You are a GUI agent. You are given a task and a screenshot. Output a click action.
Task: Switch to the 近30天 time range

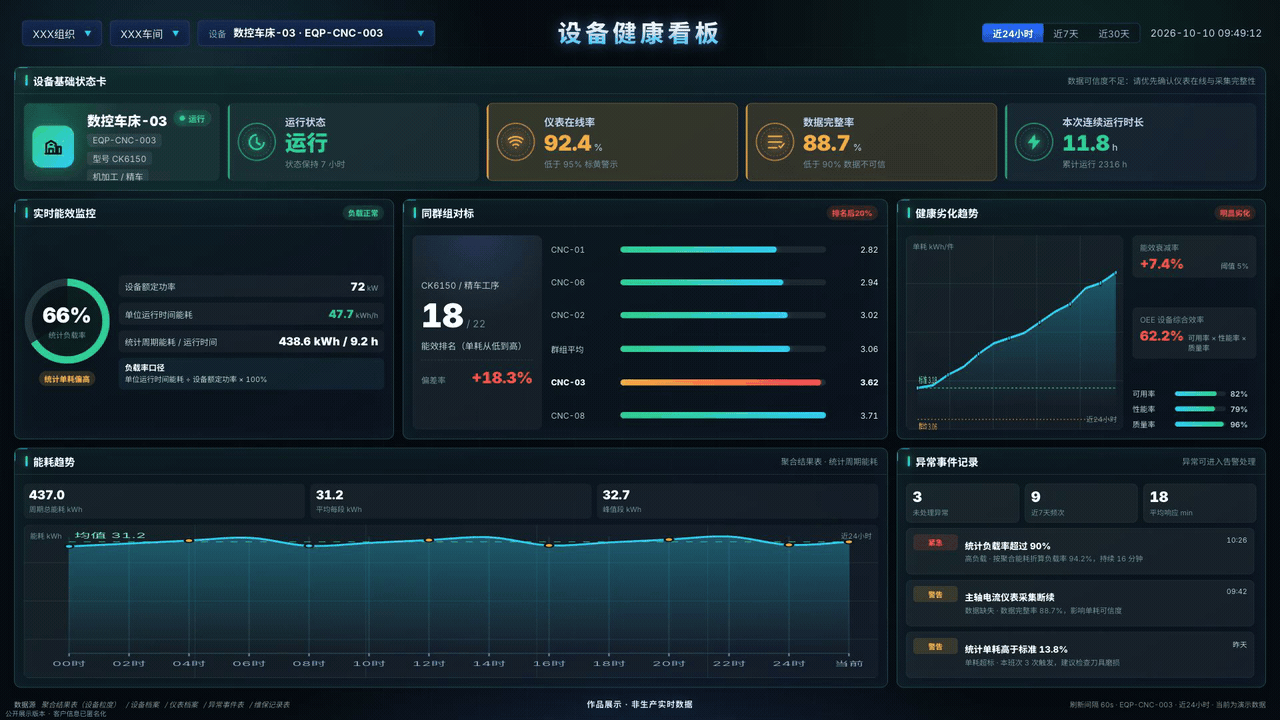(x=1114, y=33)
